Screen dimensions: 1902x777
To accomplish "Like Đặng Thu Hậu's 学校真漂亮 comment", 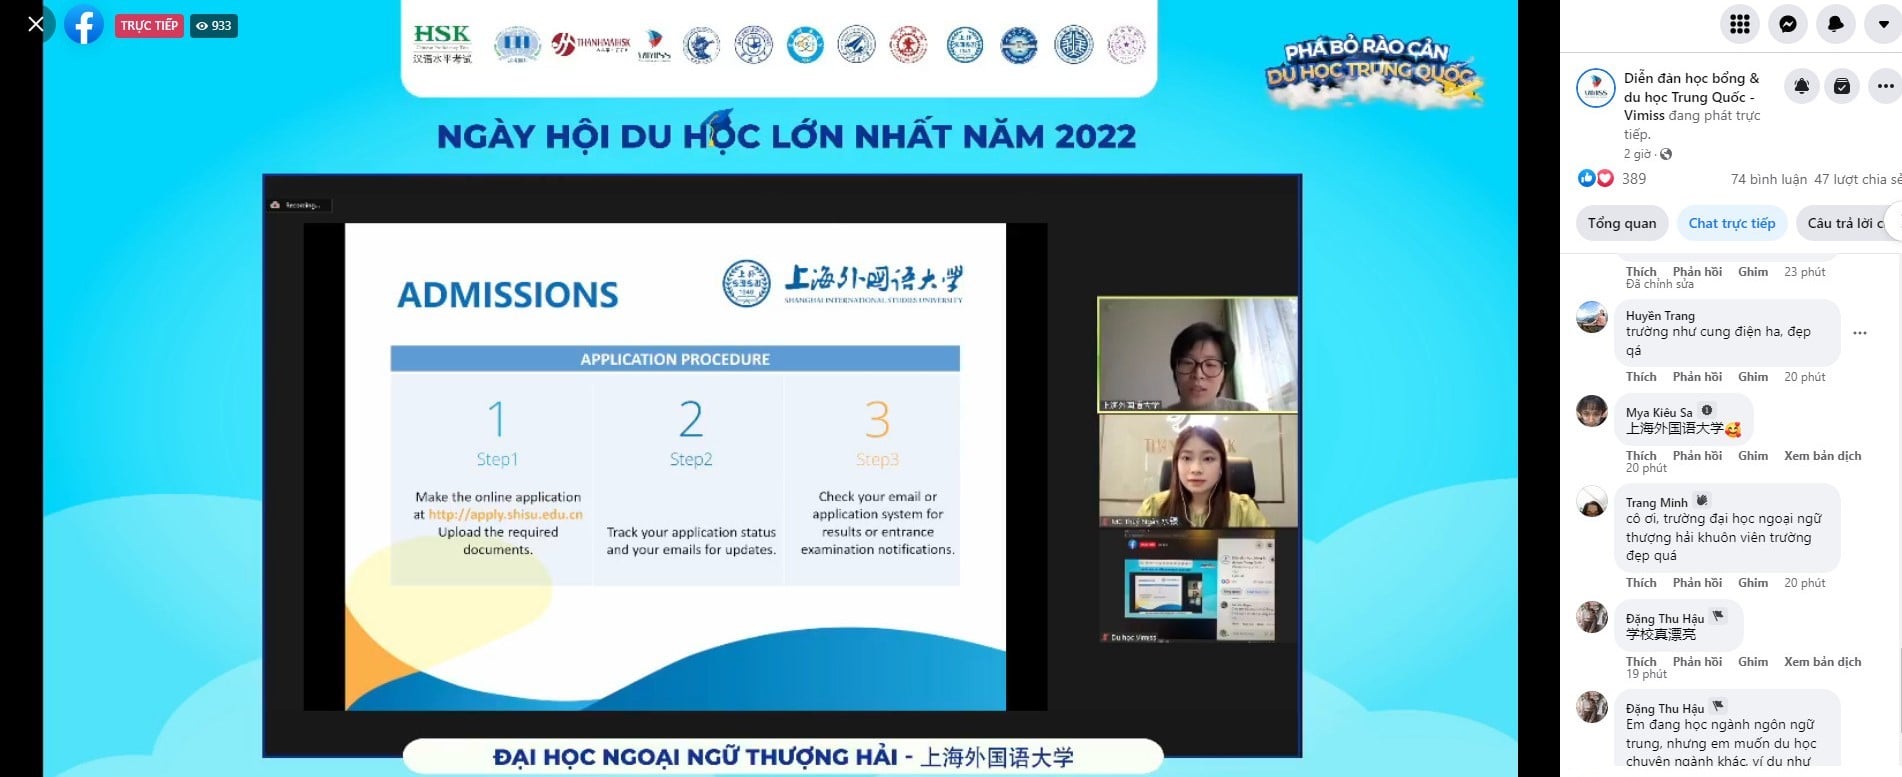I will pos(1641,662).
